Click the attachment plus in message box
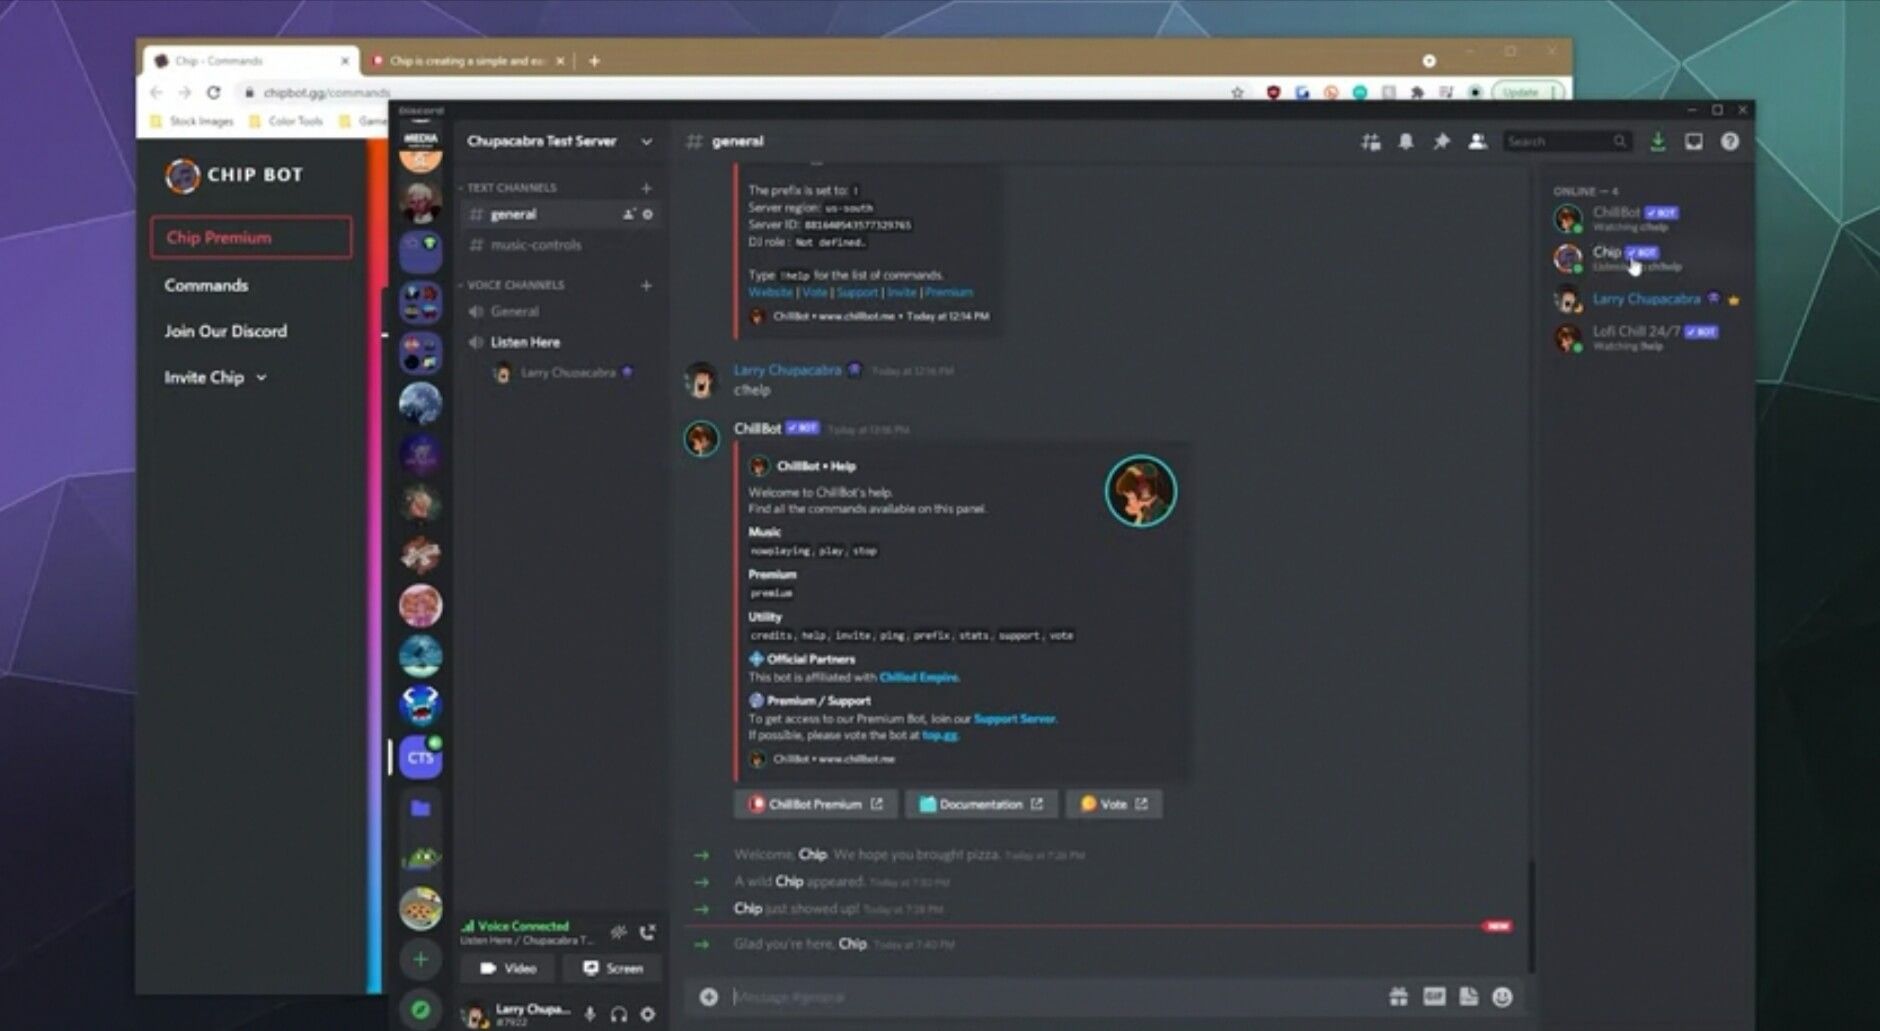The height and width of the screenshot is (1031, 1880). 708,996
